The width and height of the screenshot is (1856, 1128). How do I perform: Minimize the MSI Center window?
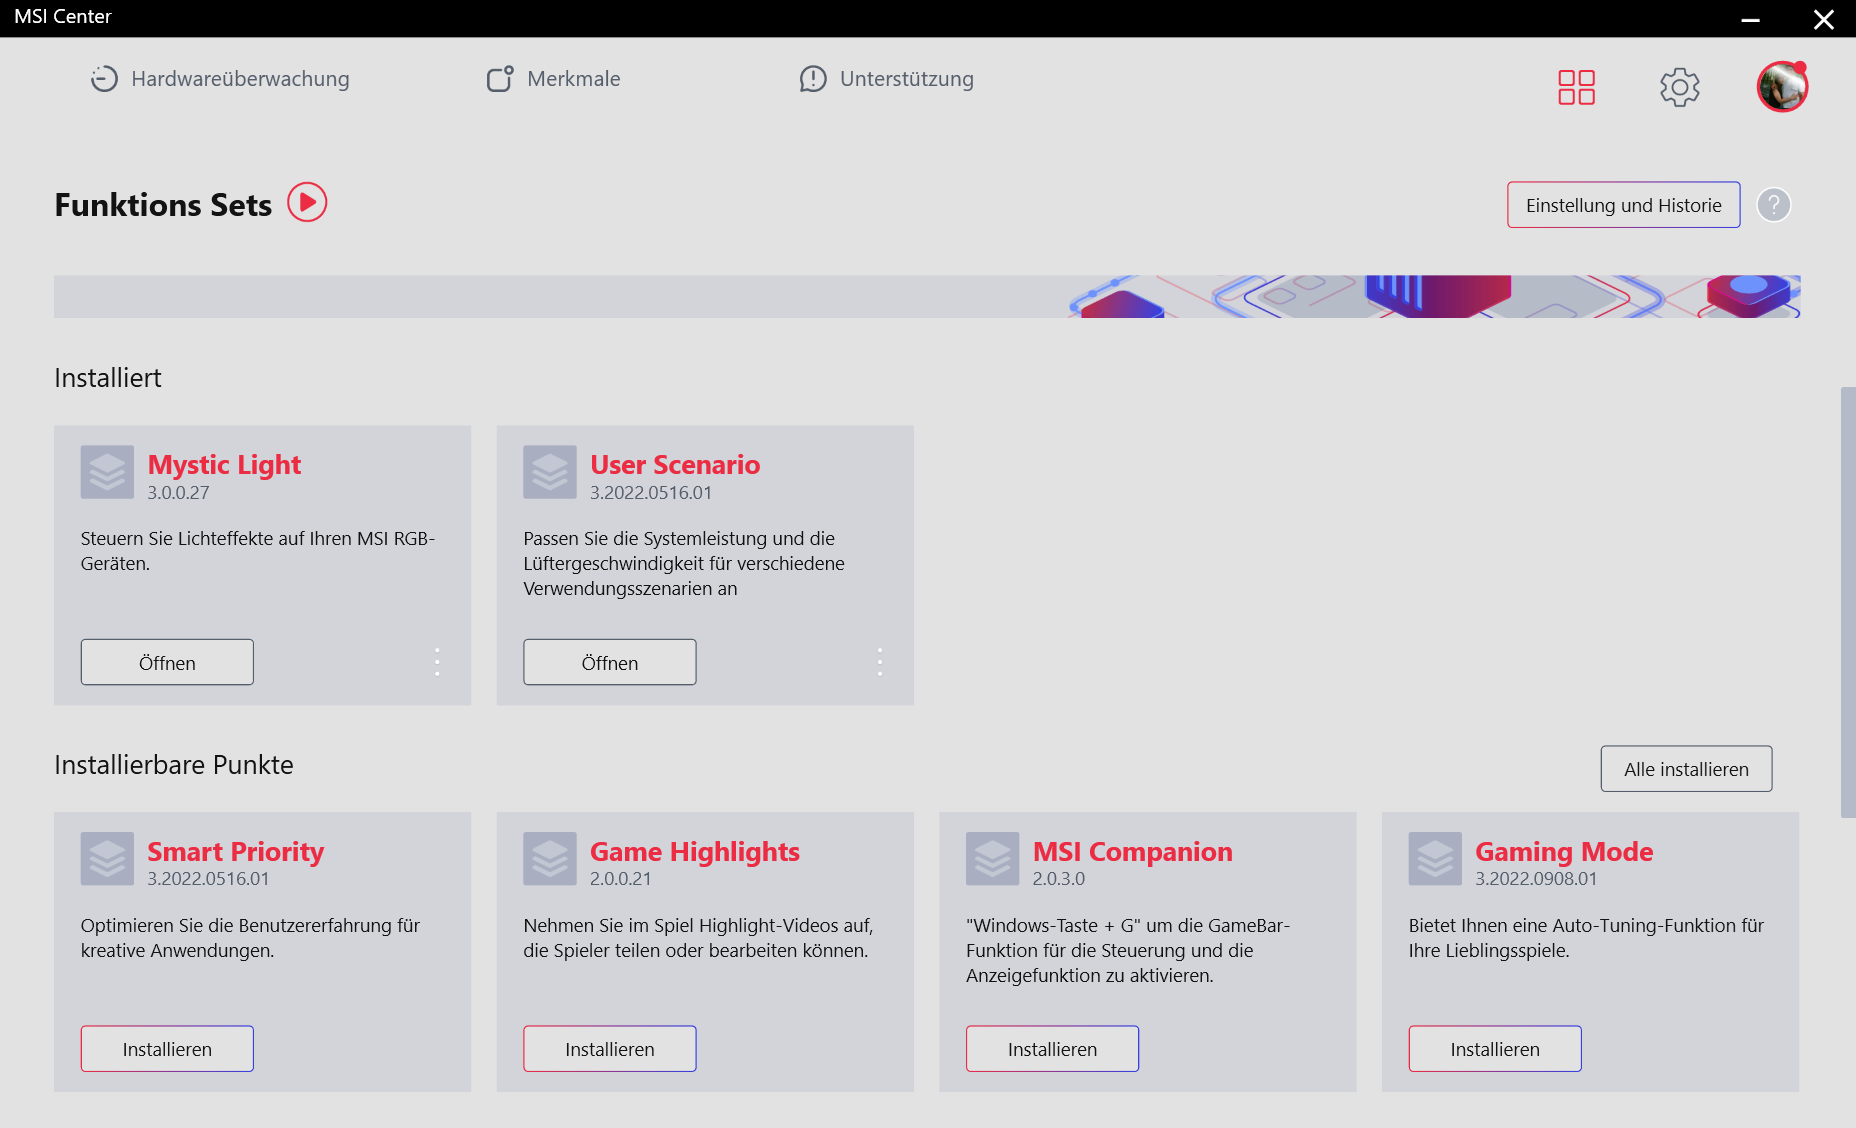1750,19
